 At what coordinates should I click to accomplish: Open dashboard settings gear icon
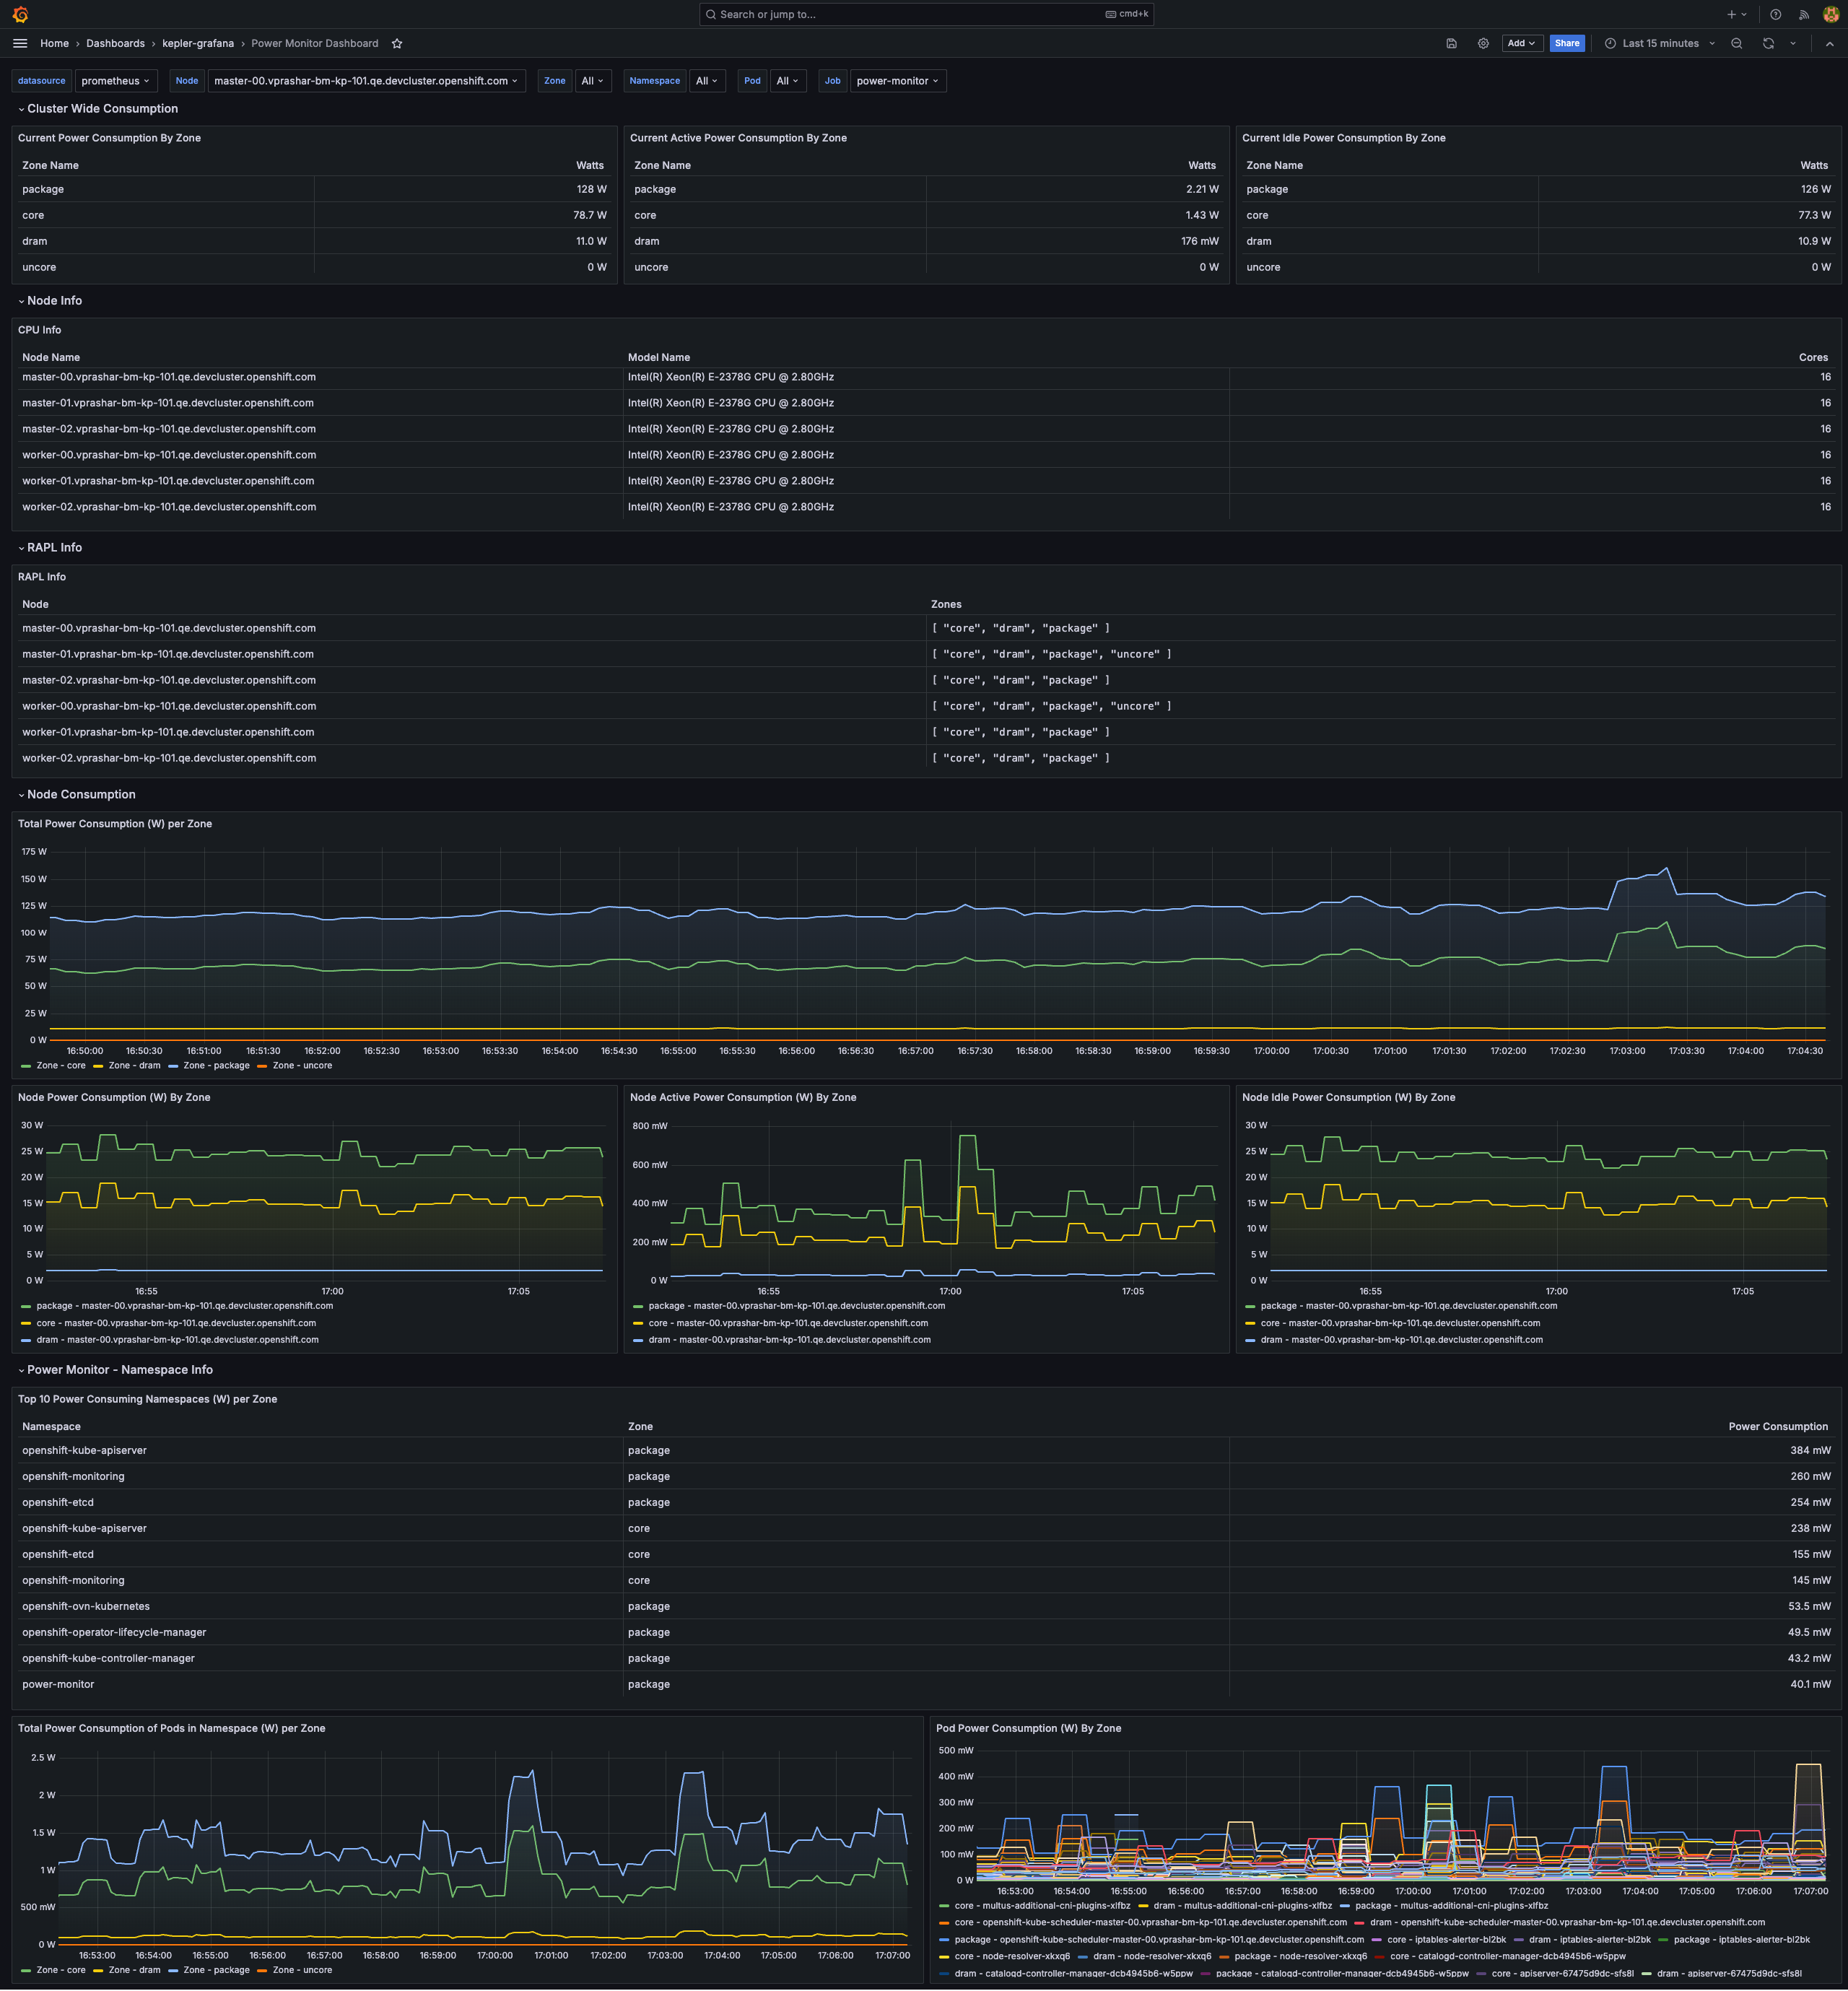click(x=1483, y=43)
